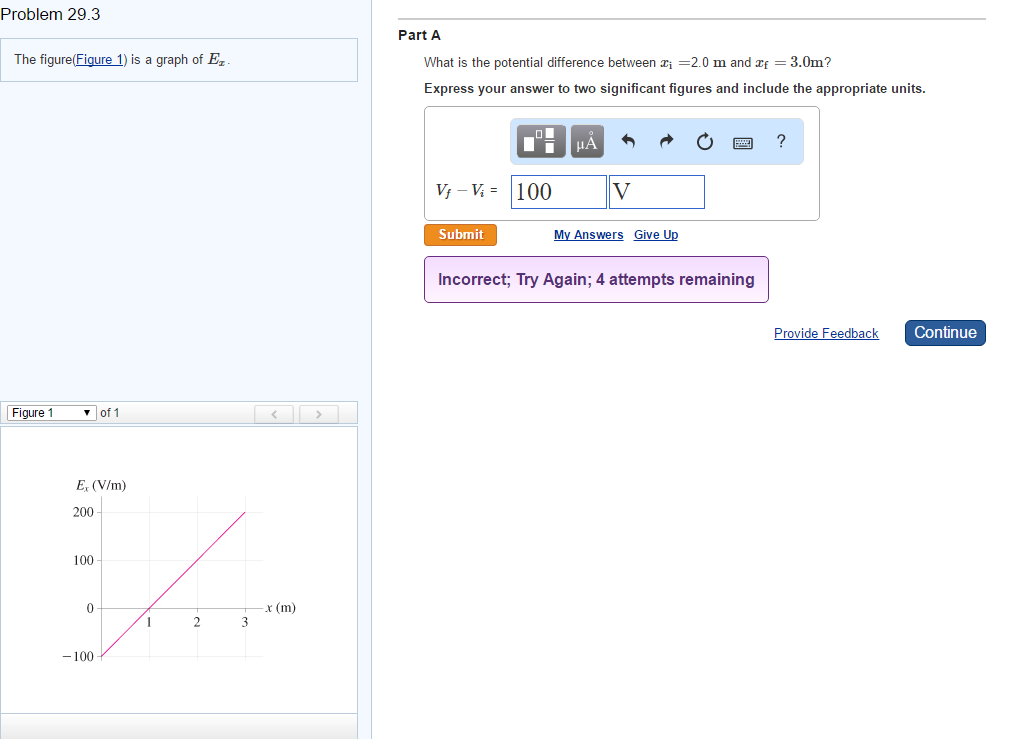Click the Incorrect; Try Again feedback message

click(596, 280)
